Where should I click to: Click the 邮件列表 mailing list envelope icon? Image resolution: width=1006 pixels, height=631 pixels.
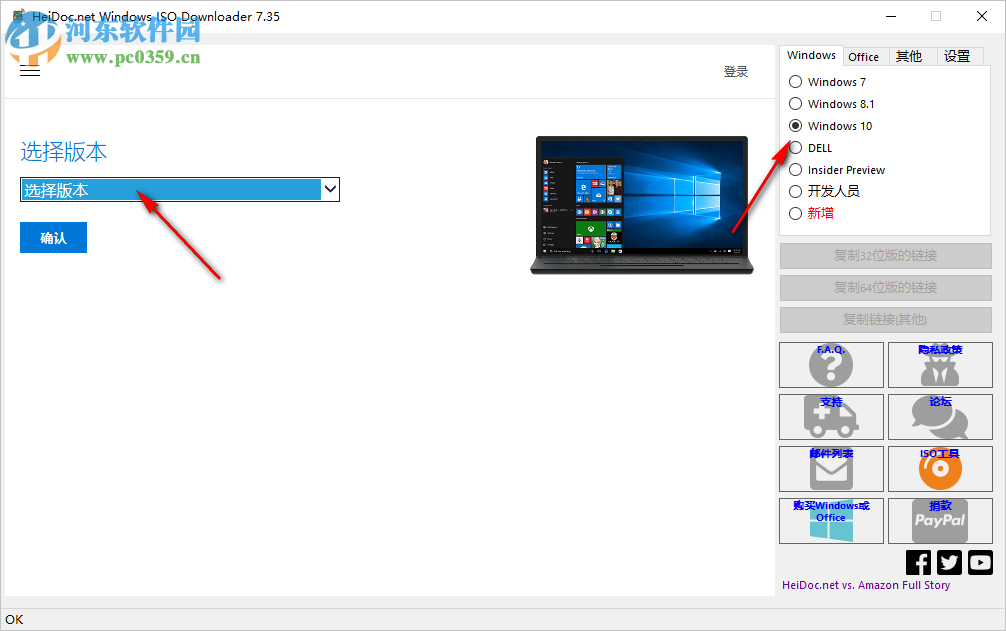[x=831, y=469]
